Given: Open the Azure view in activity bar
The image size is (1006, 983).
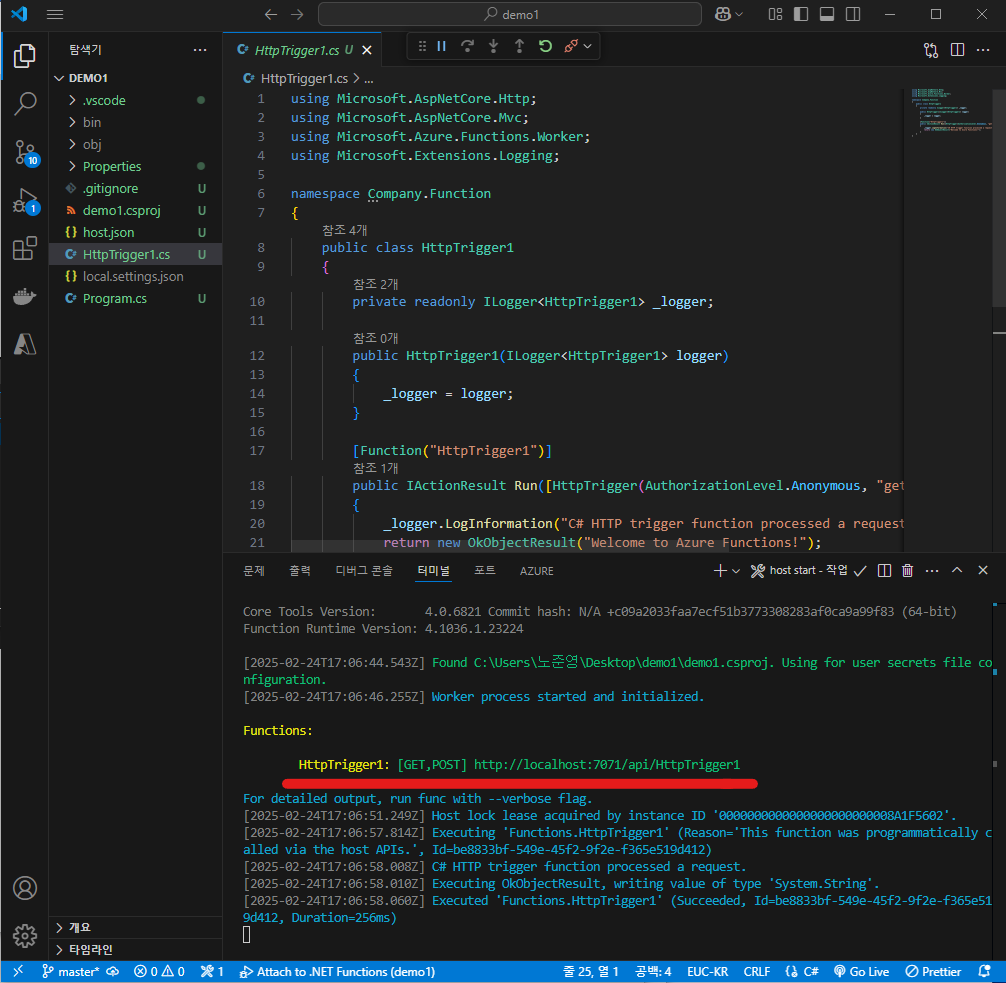Looking at the screenshot, I should pos(25,344).
